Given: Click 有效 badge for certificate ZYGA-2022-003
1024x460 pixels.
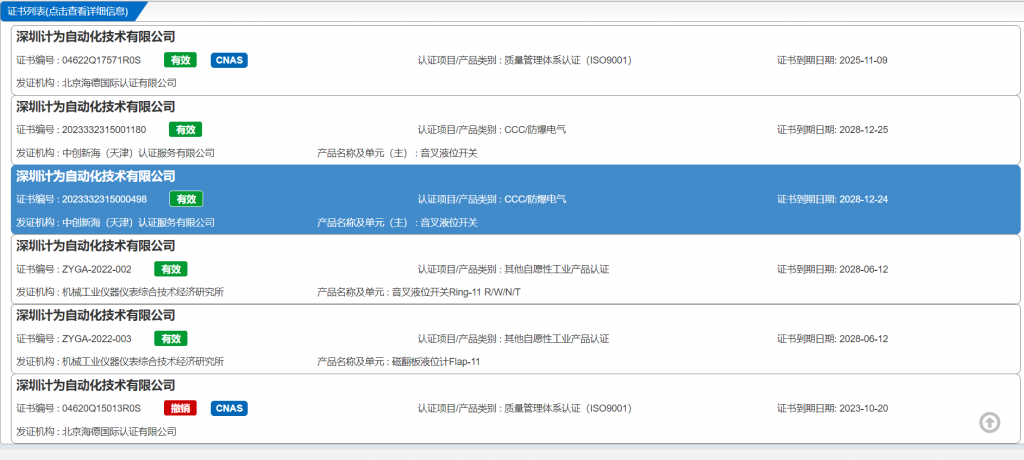Looking at the screenshot, I should (x=171, y=338).
